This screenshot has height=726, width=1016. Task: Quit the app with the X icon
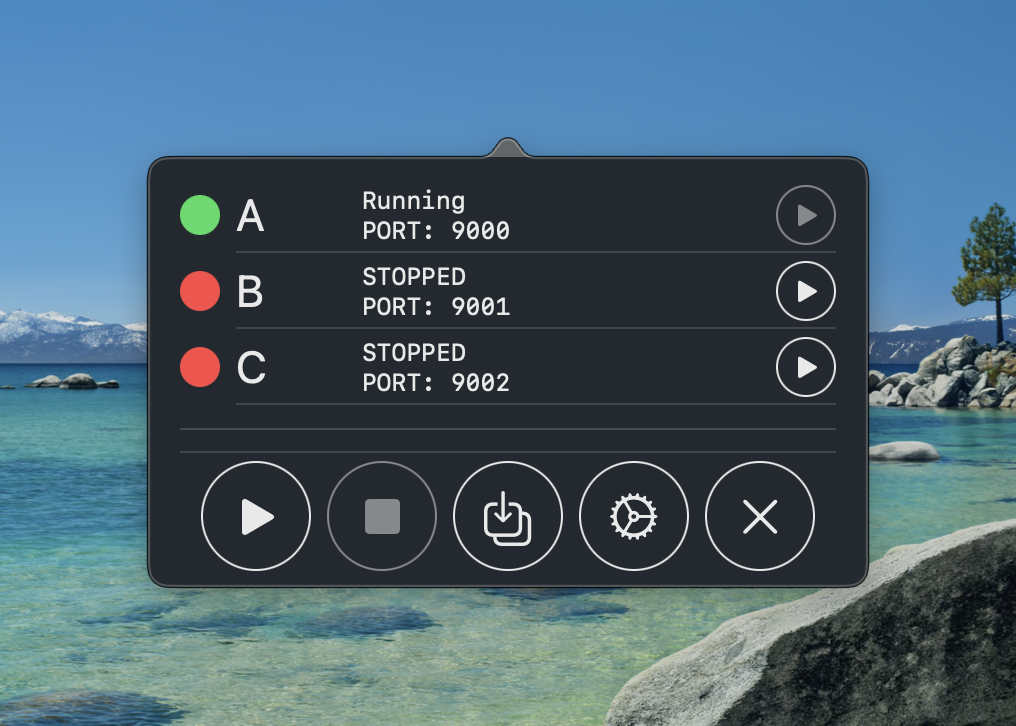[759, 516]
